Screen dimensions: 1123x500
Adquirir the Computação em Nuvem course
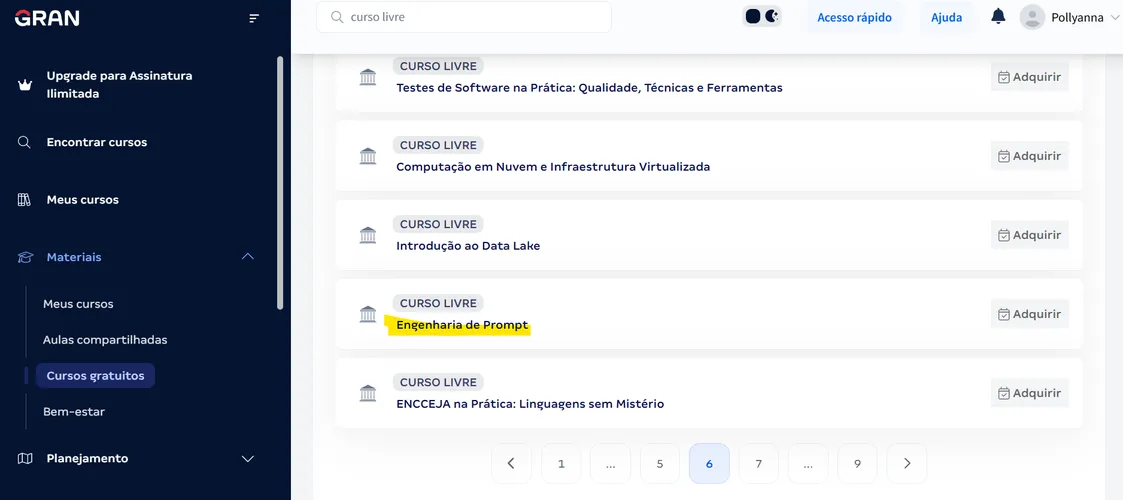point(1030,155)
